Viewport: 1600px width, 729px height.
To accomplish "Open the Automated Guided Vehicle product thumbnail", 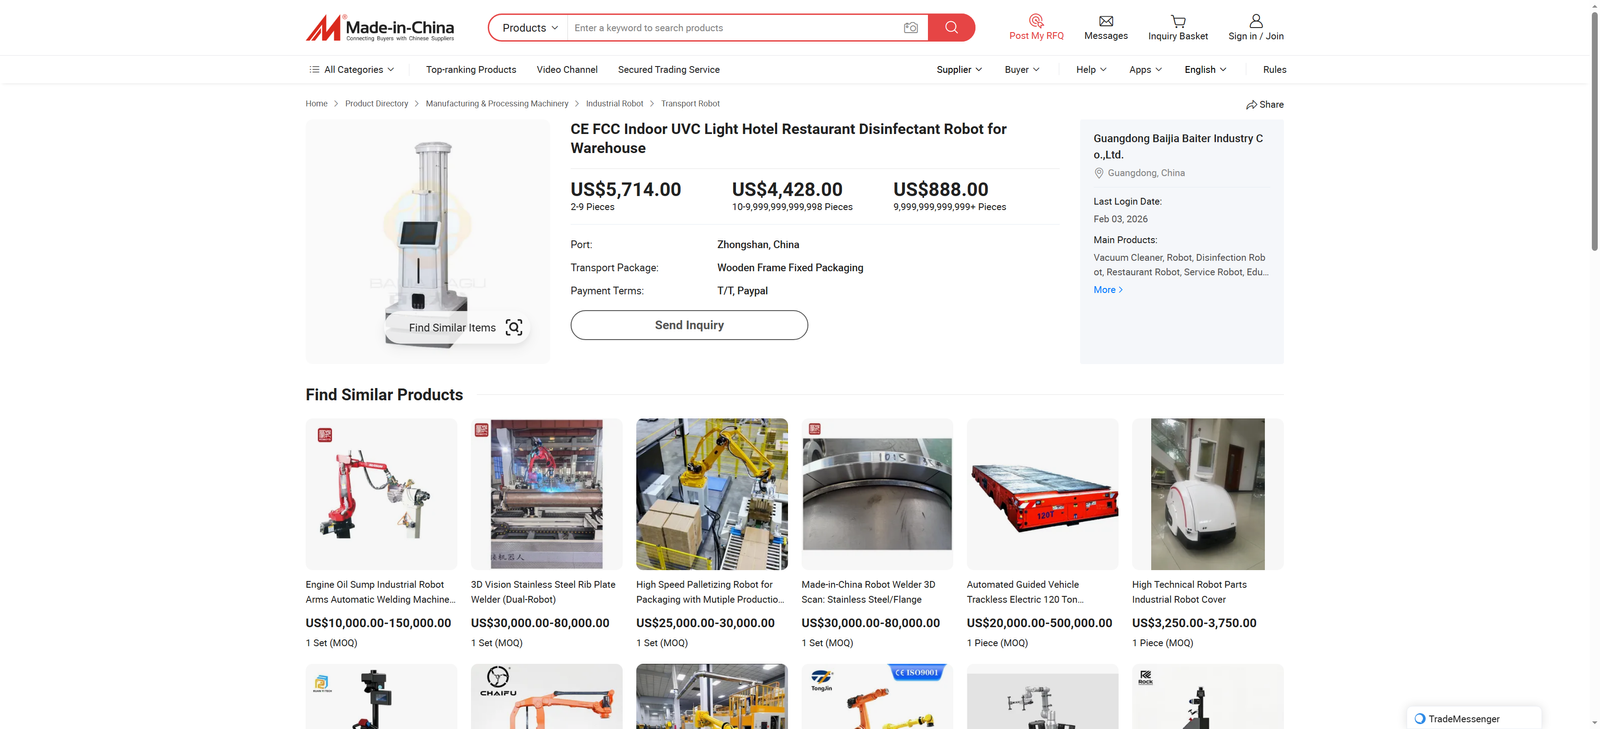I will pyautogui.click(x=1042, y=494).
